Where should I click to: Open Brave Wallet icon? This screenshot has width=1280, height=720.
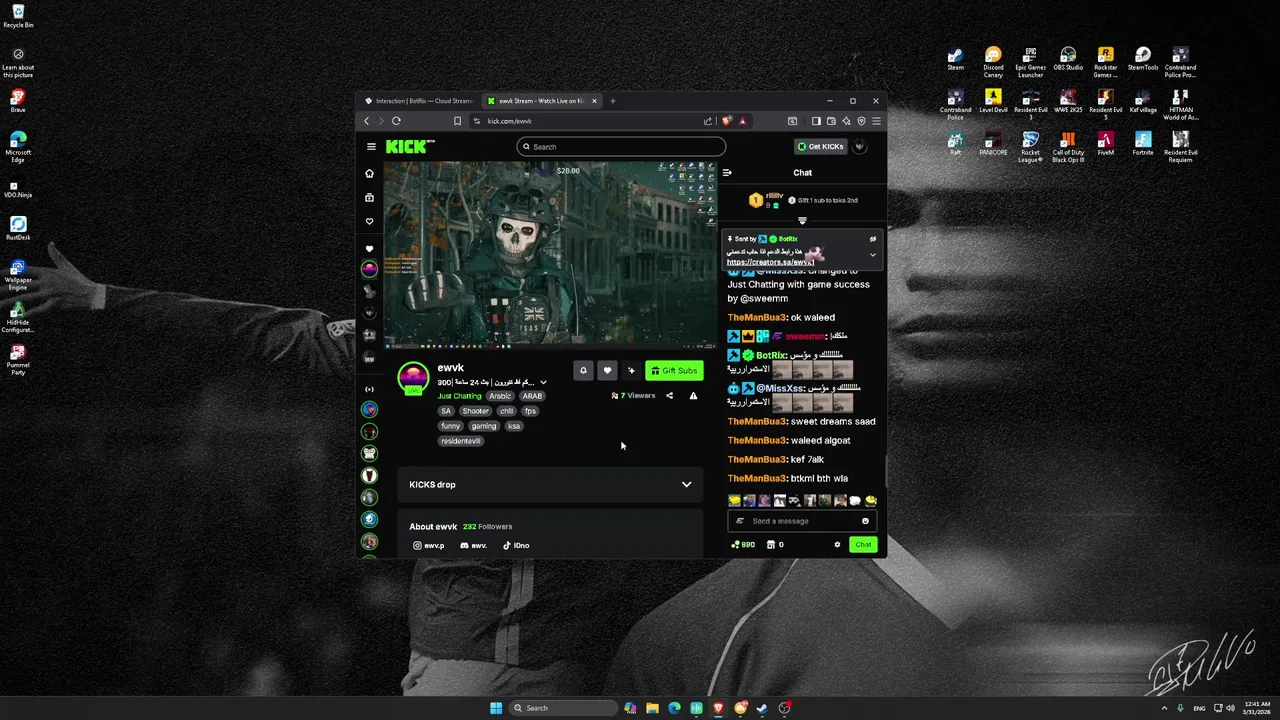[x=831, y=121]
